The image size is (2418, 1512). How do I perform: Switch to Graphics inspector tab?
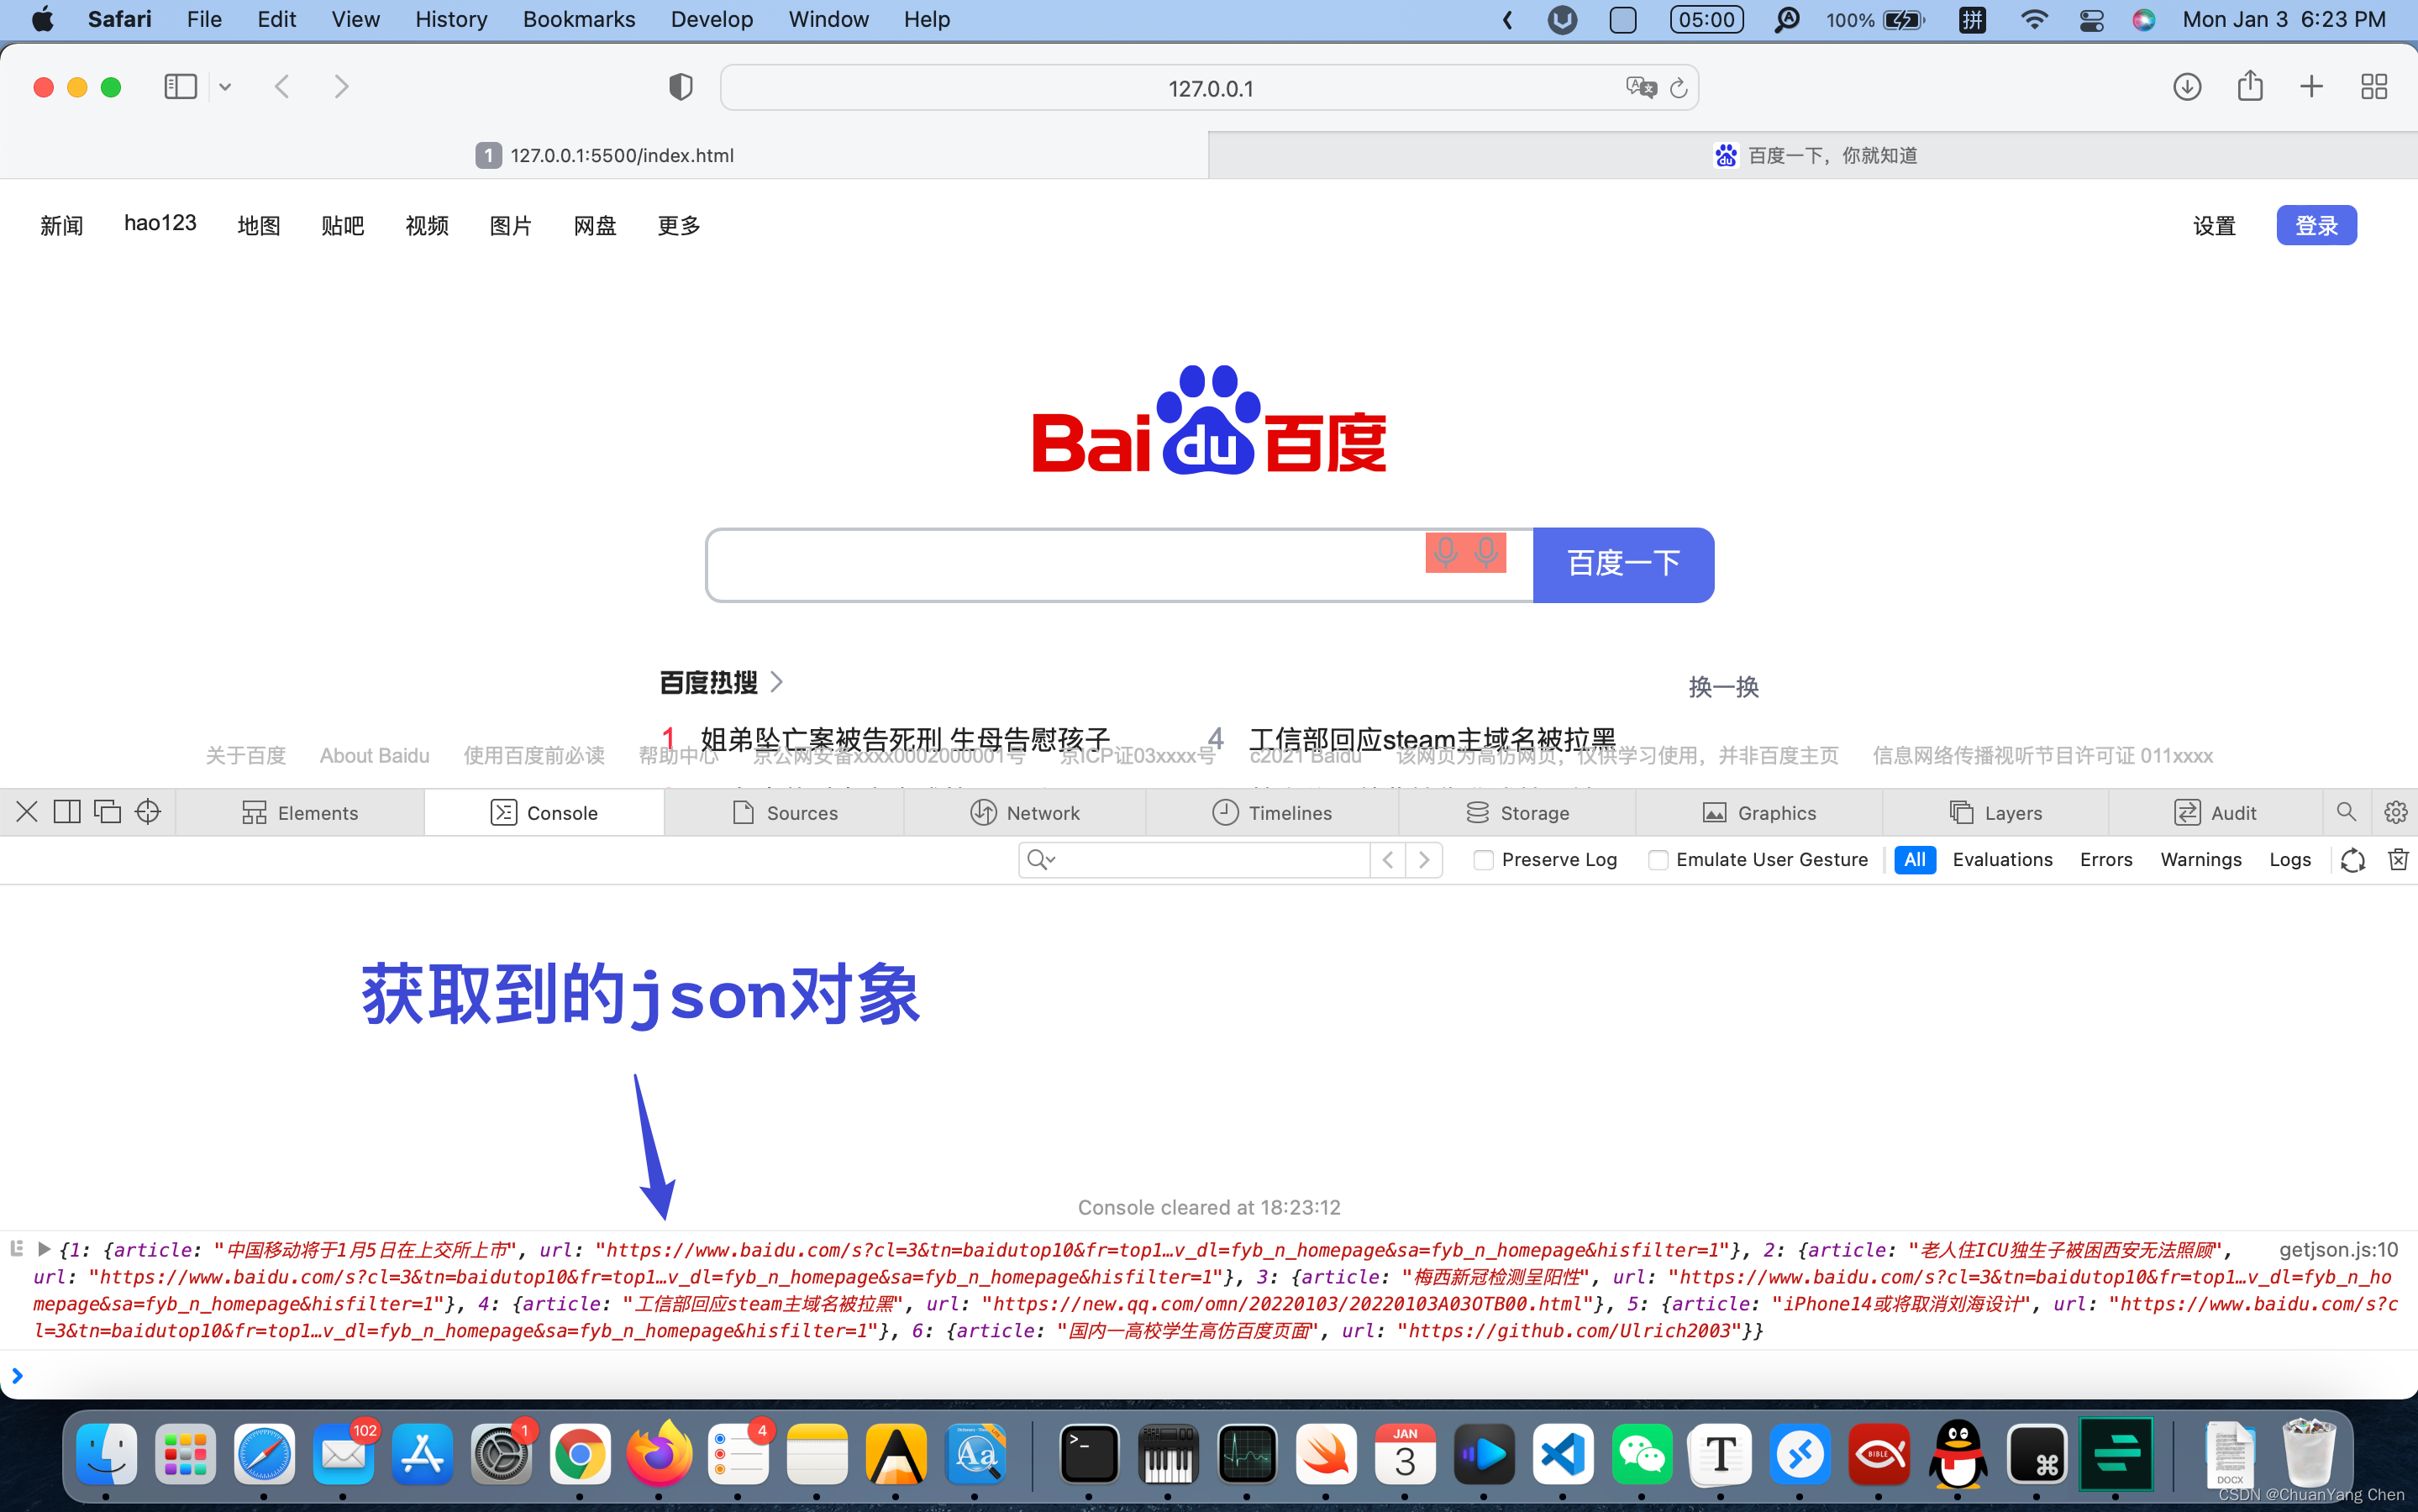(1759, 813)
